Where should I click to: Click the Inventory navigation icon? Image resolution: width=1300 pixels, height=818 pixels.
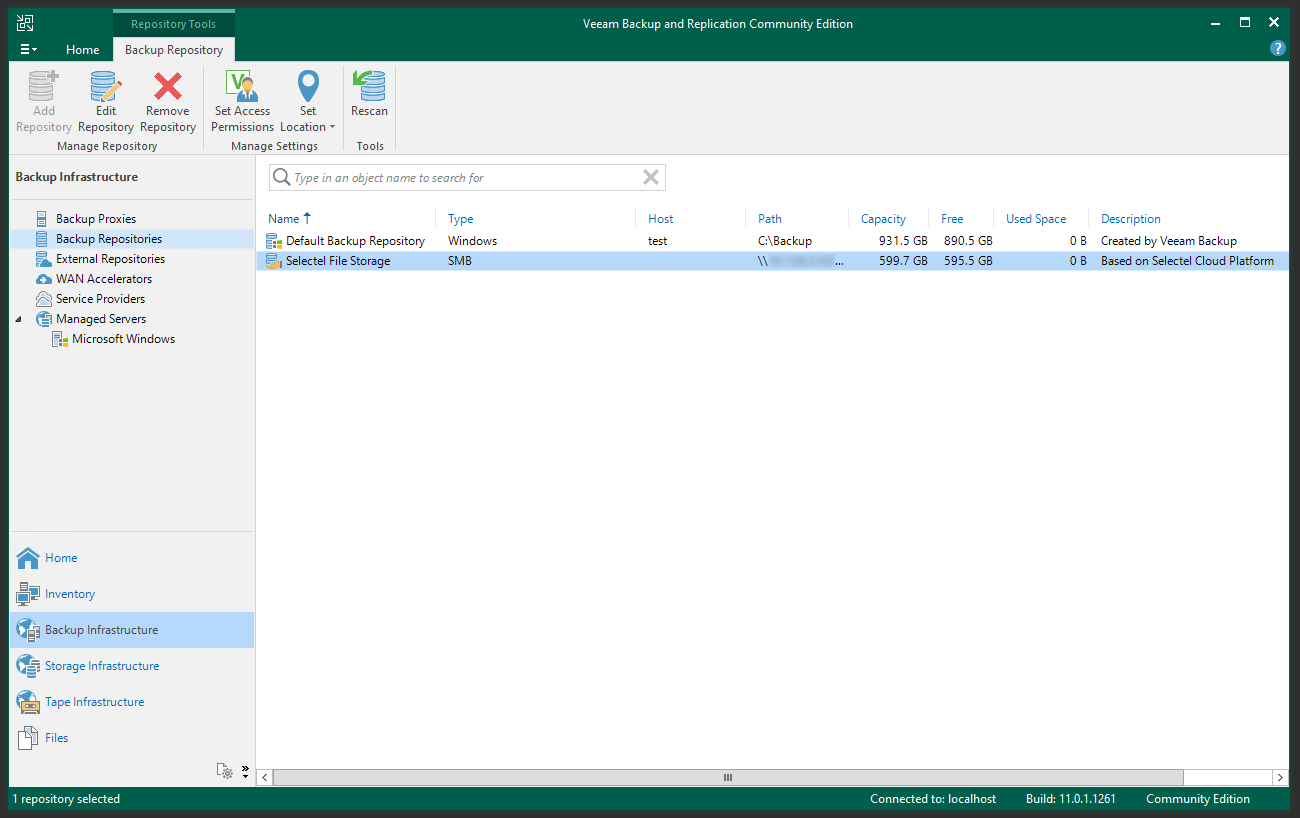point(28,594)
